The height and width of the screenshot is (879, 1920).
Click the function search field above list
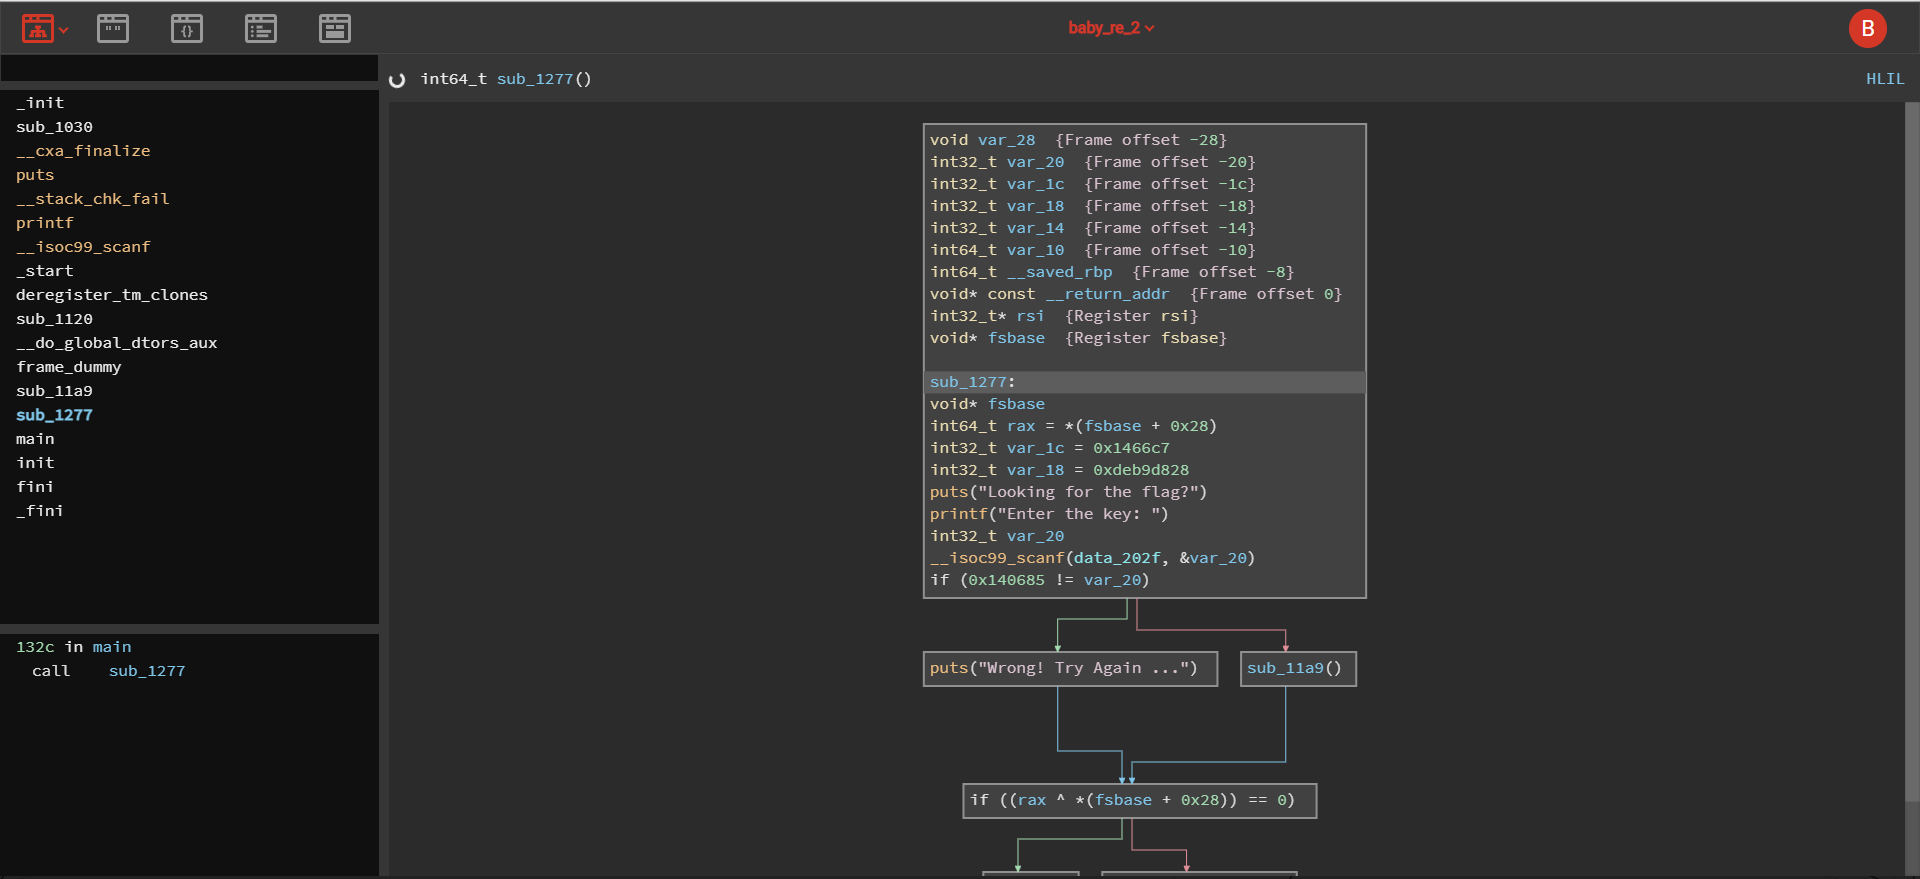(189, 68)
